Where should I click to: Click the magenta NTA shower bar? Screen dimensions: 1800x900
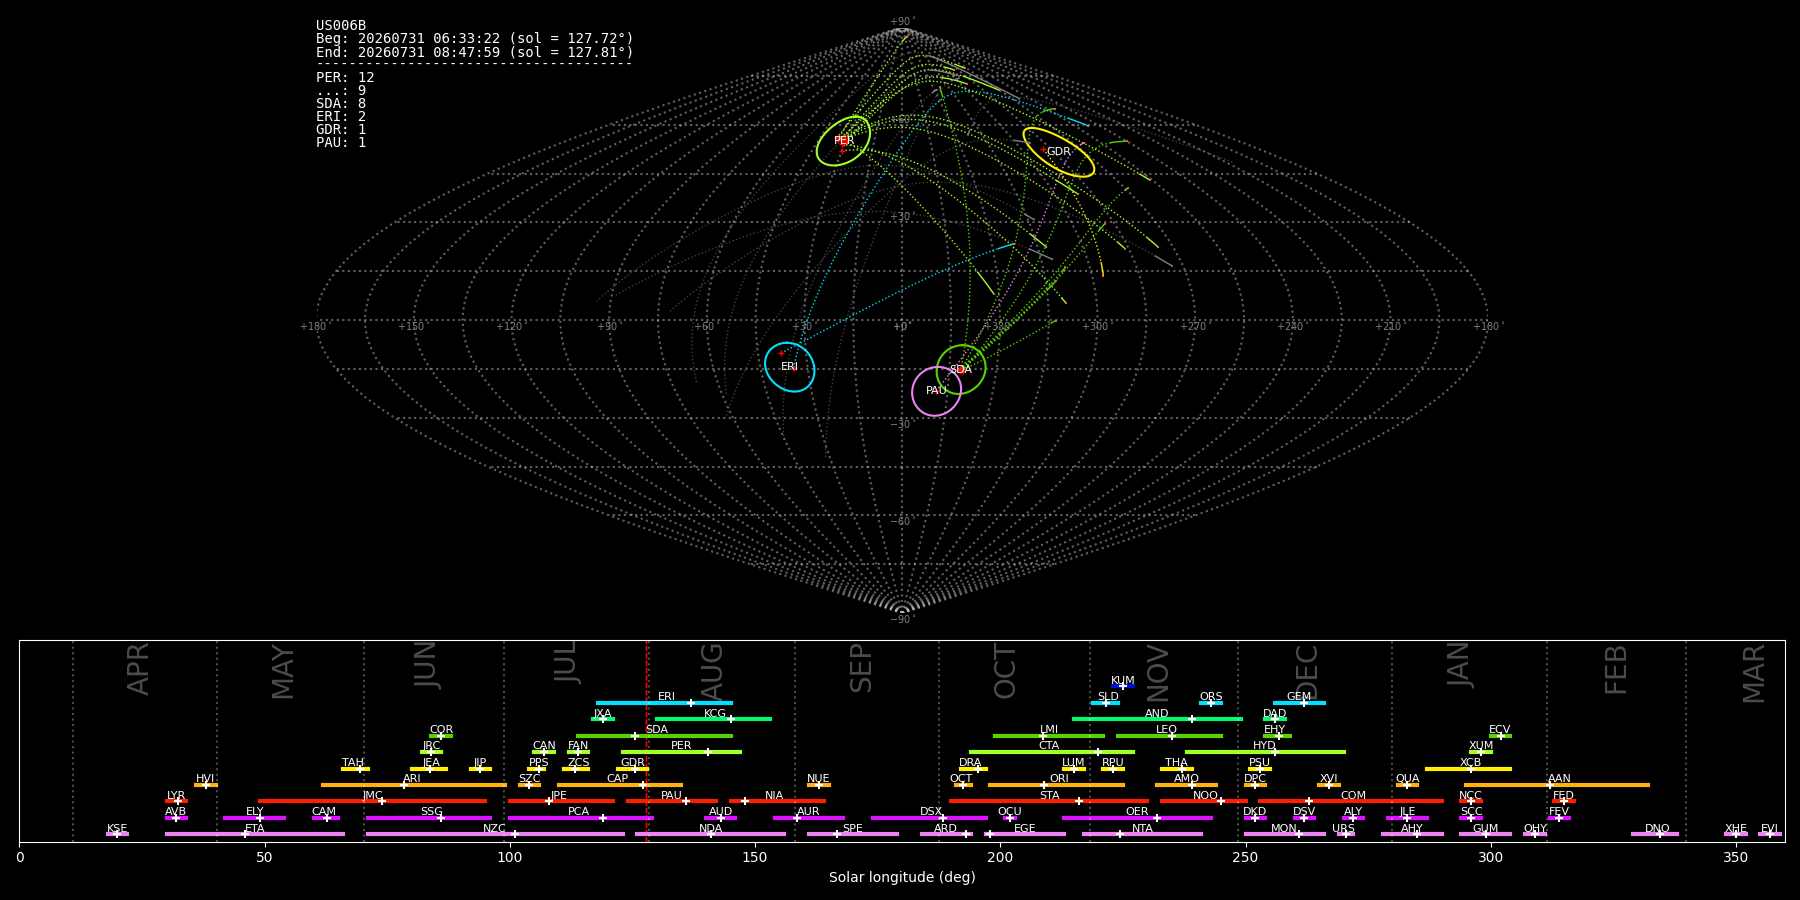point(1142,834)
